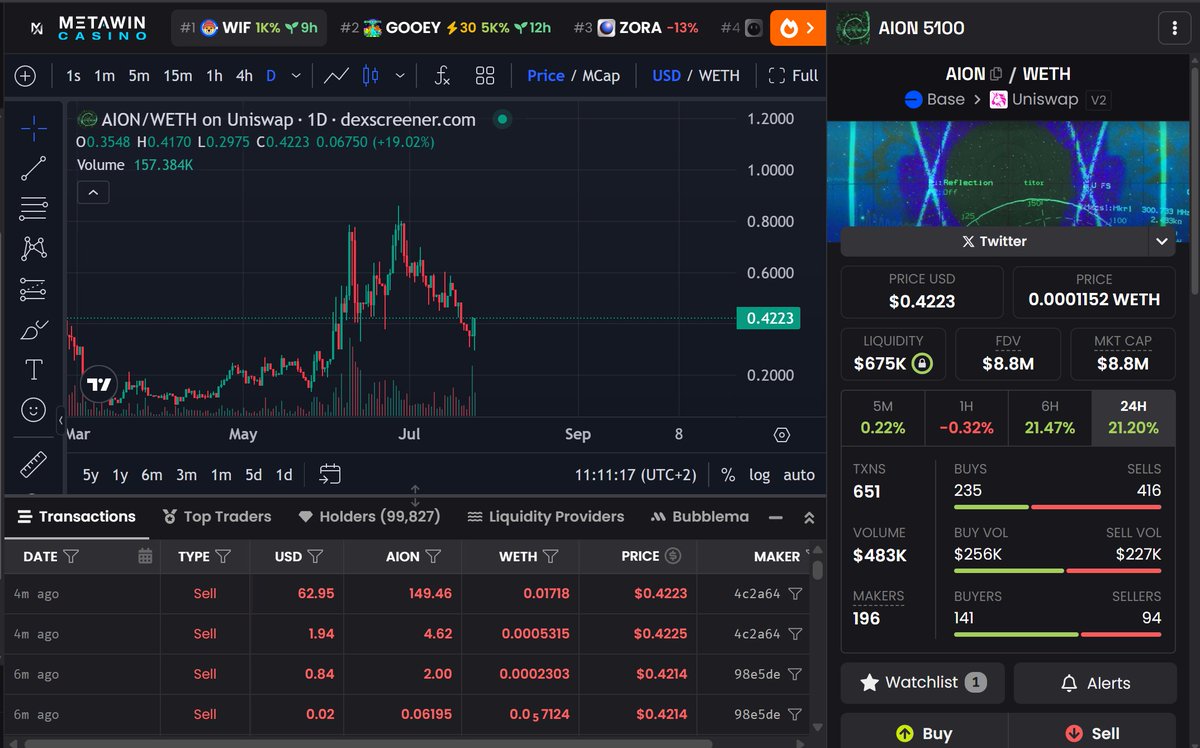This screenshot has height=748, width=1200.
Task: Select the text annotation tool
Action: coord(33,370)
